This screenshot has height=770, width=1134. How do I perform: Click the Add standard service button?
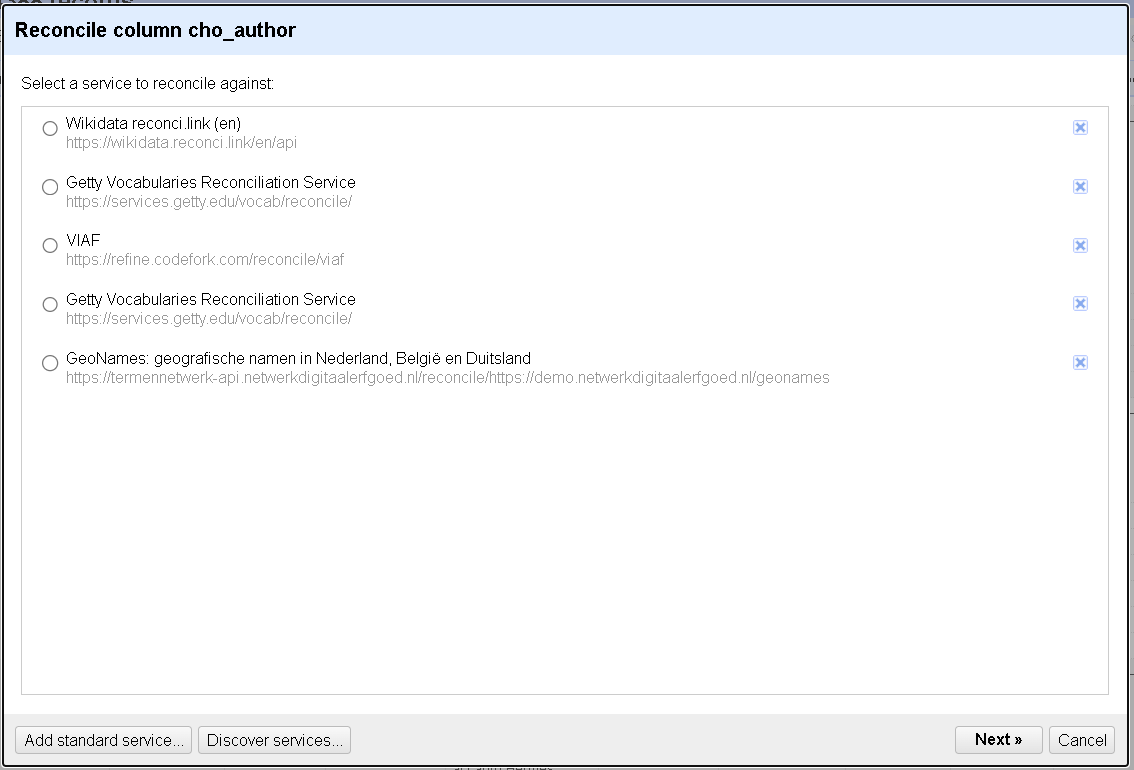105,740
